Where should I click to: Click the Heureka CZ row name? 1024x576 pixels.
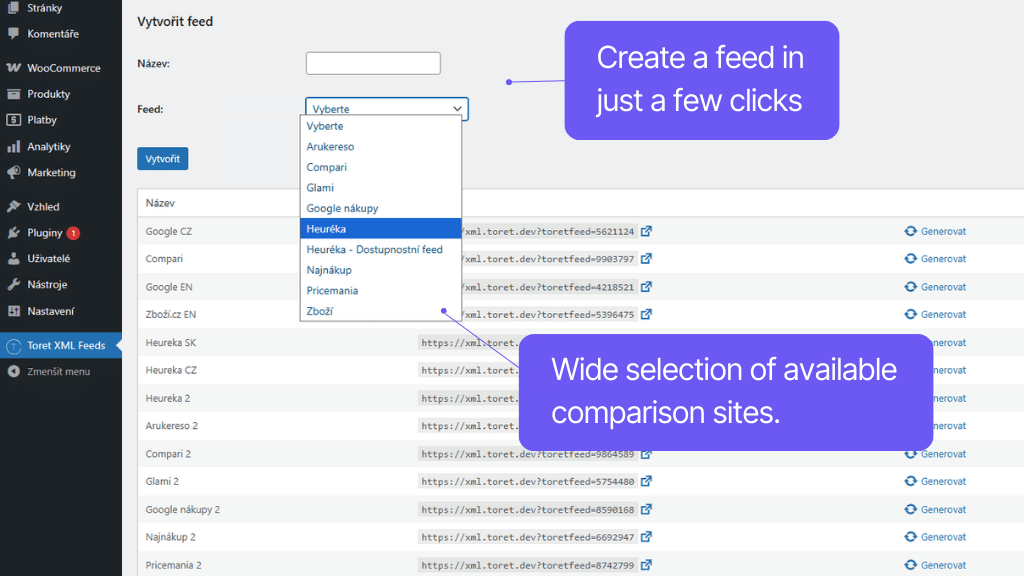tap(171, 370)
